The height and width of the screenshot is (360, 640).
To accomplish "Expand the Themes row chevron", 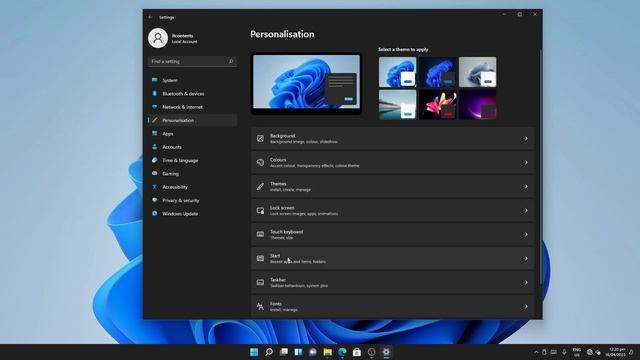I will pos(526,187).
